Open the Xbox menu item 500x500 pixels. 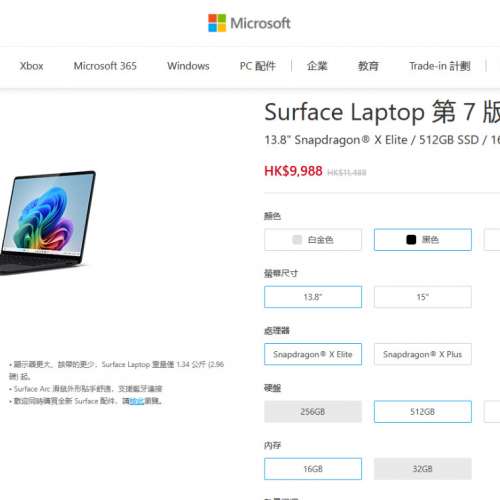coord(31,66)
